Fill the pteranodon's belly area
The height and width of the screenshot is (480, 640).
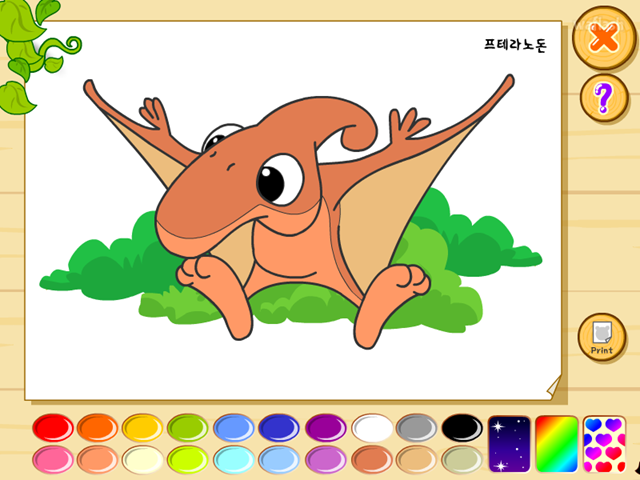[294, 253]
